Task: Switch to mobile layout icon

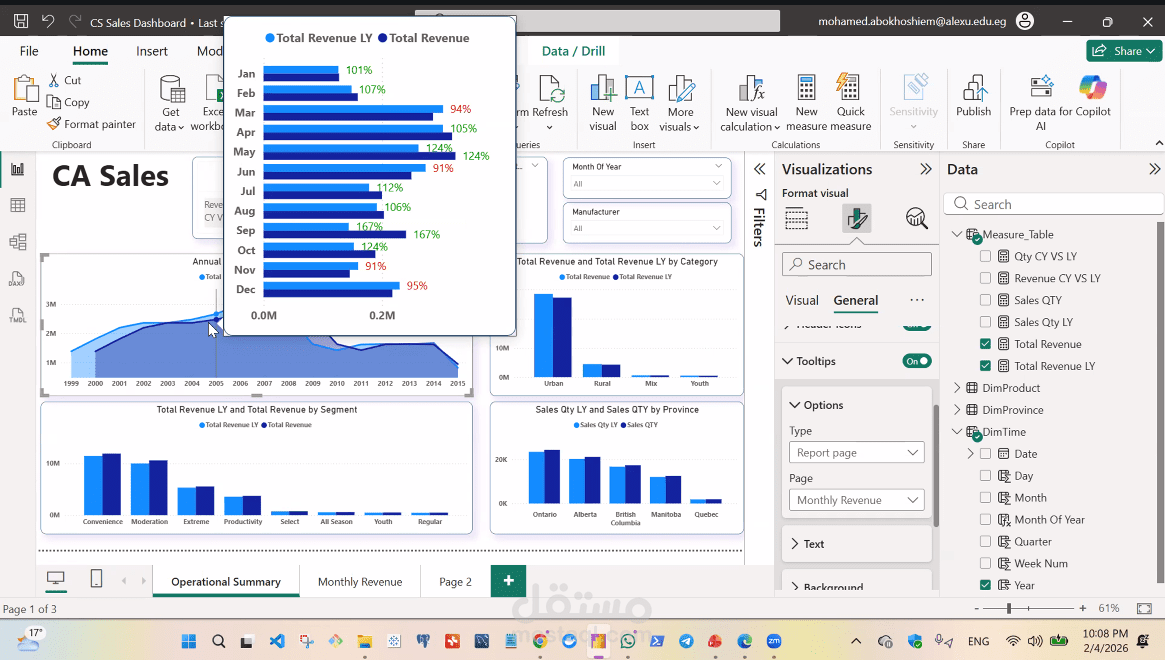Action: [97, 578]
